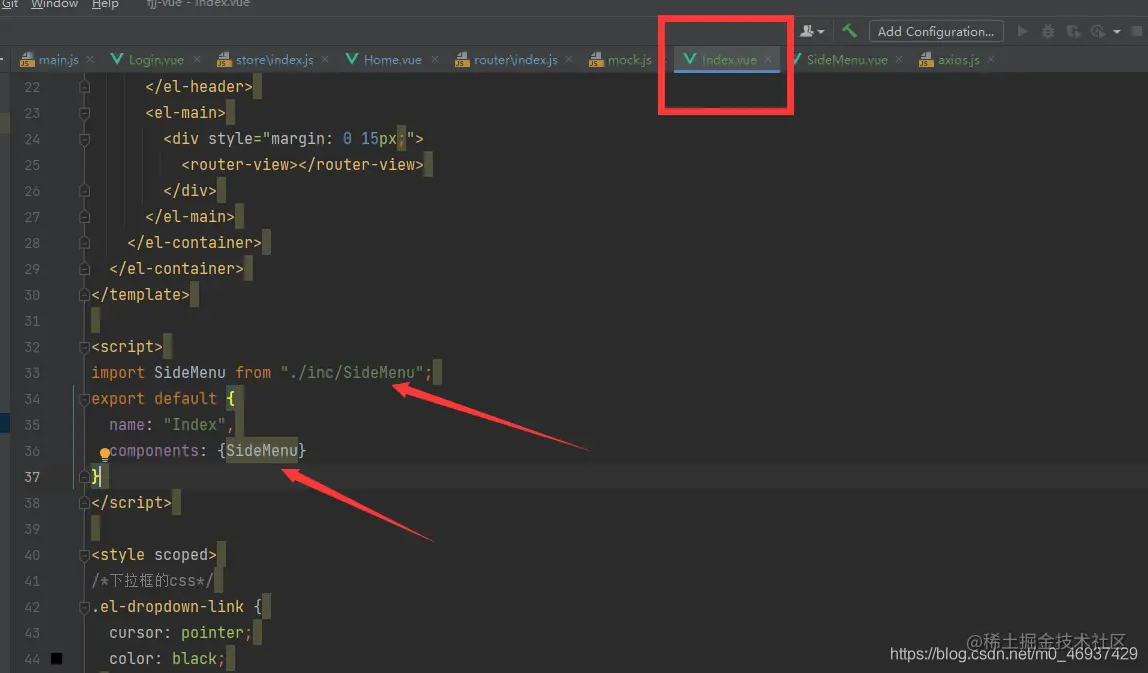1148x673 pixels.
Task: Click line number 37 in the gutter
Action: click(x=32, y=477)
